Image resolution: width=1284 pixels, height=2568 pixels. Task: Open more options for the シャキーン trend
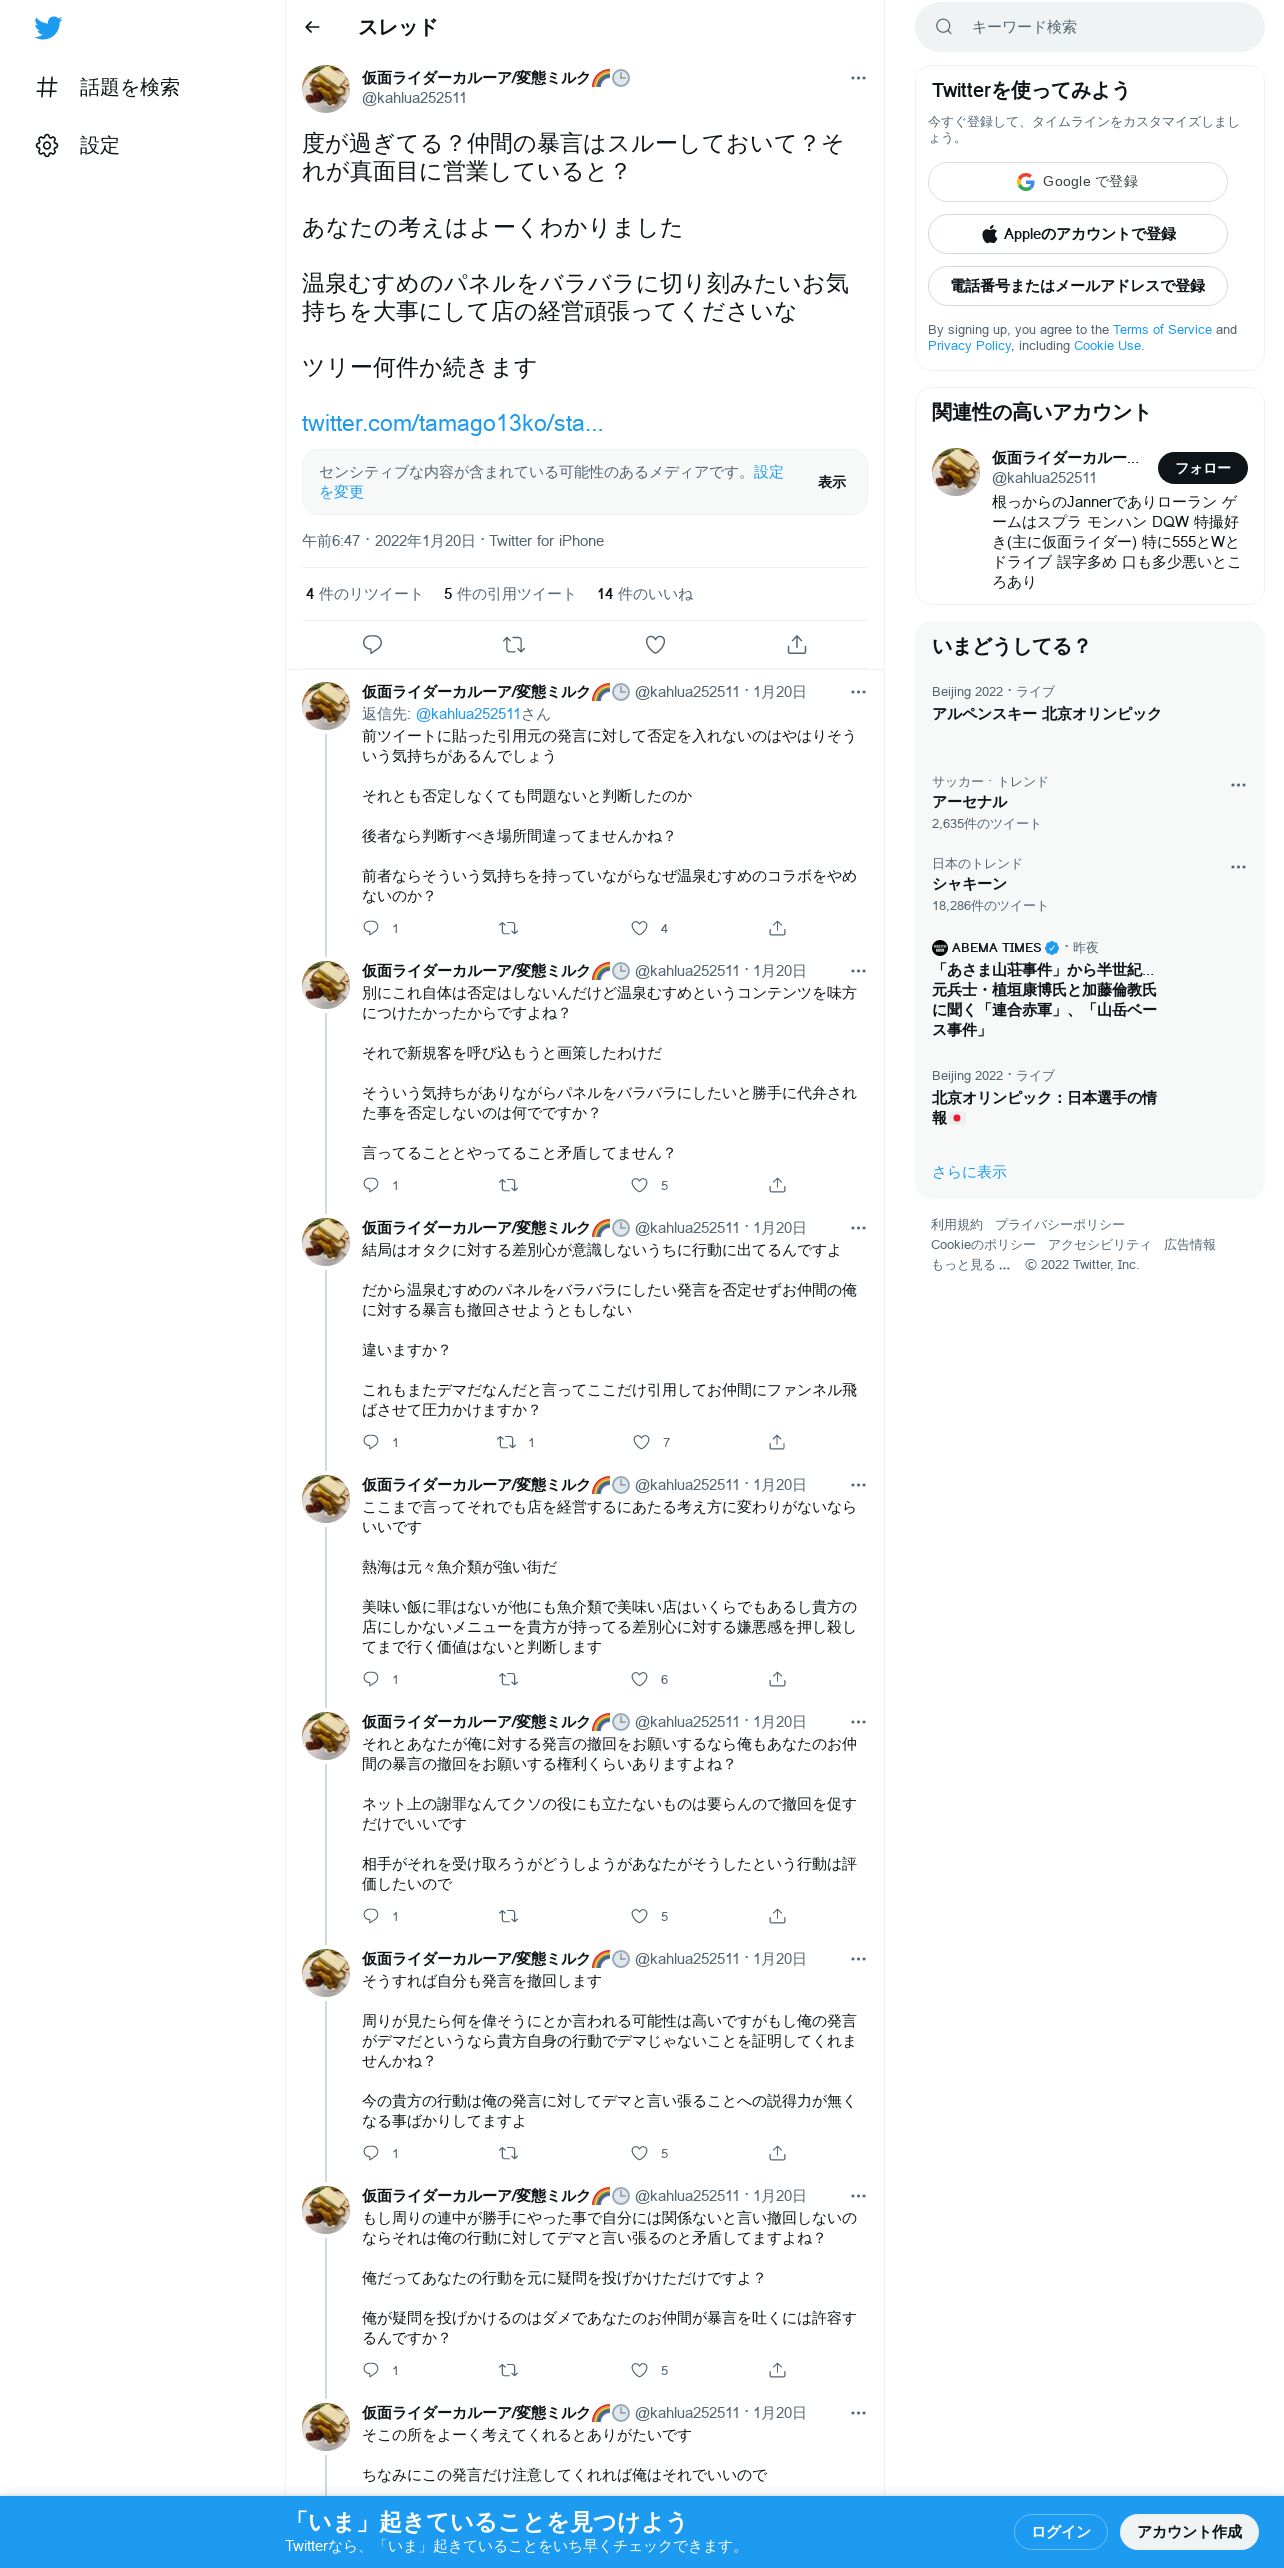pos(1238,867)
